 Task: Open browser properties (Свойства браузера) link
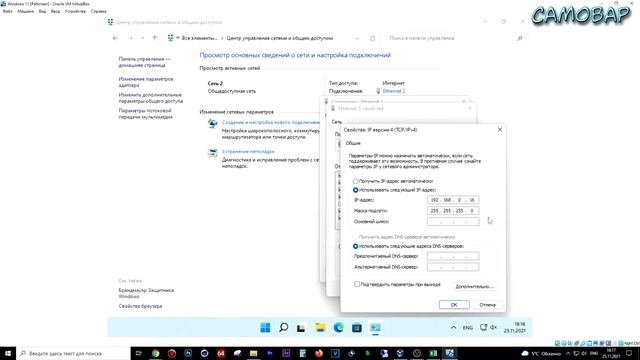coord(140,306)
